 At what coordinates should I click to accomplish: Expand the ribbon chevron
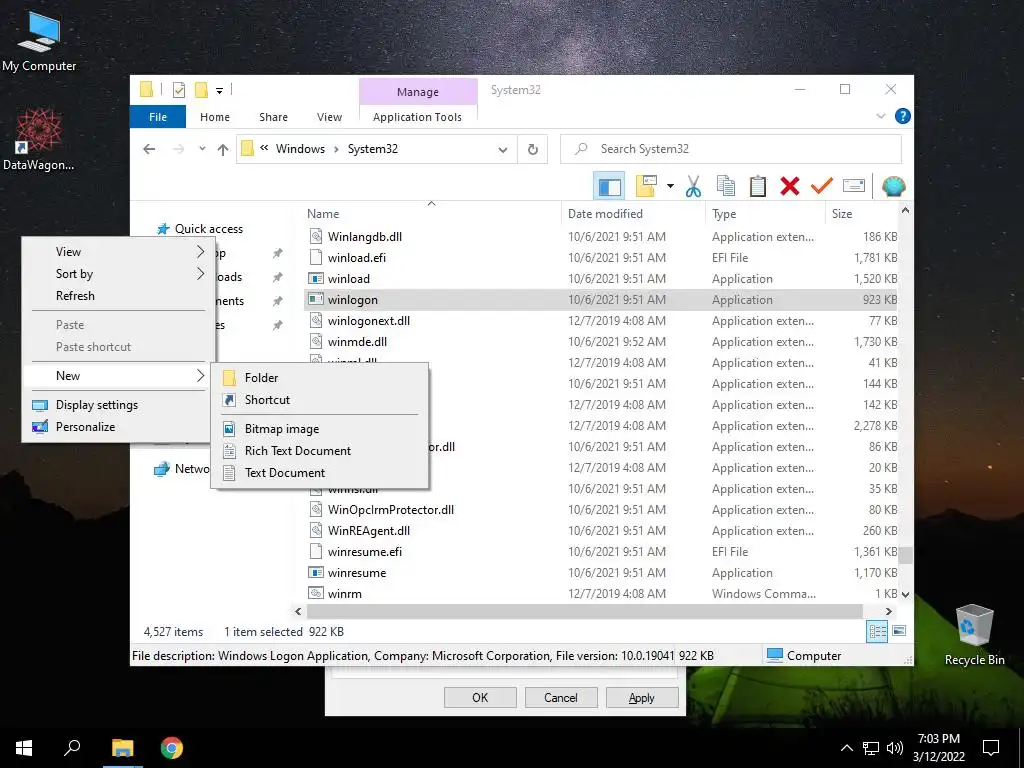point(880,116)
